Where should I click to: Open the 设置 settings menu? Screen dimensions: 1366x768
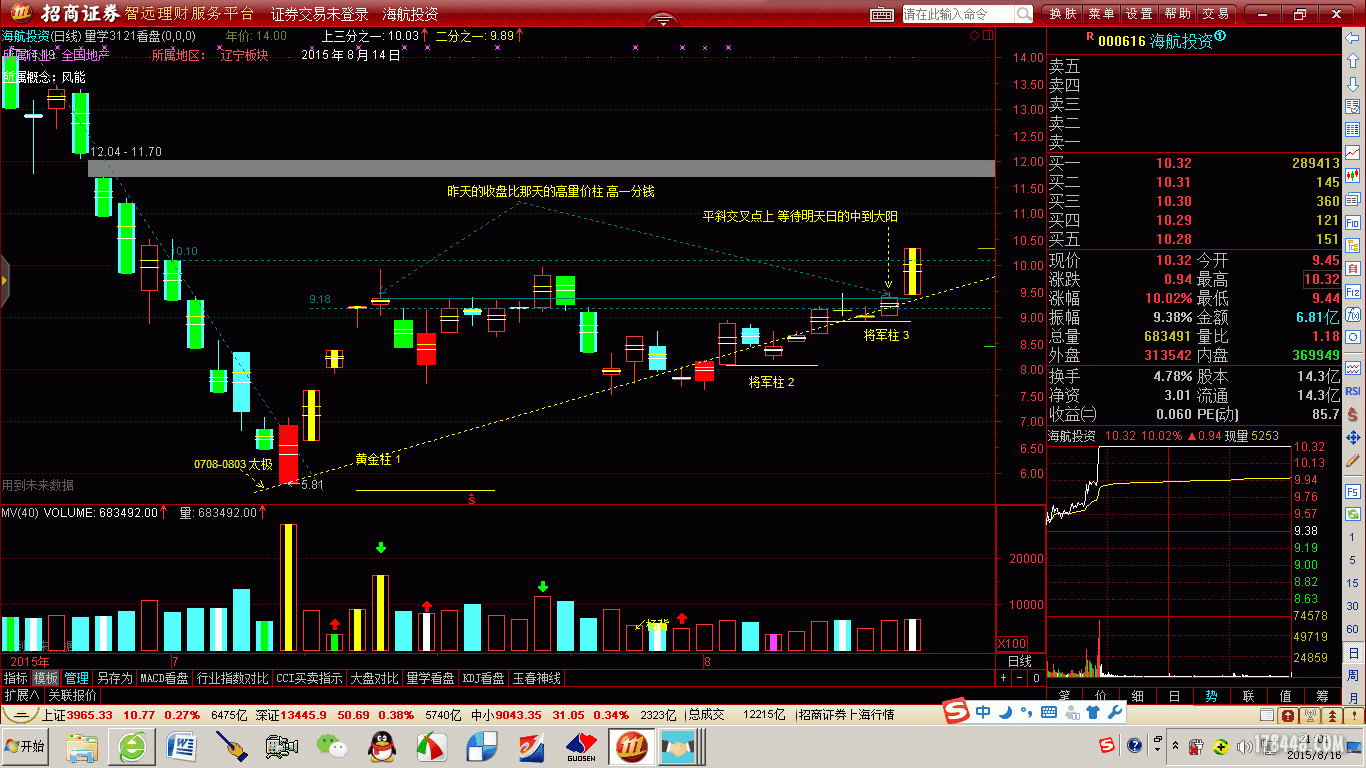[1139, 14]
